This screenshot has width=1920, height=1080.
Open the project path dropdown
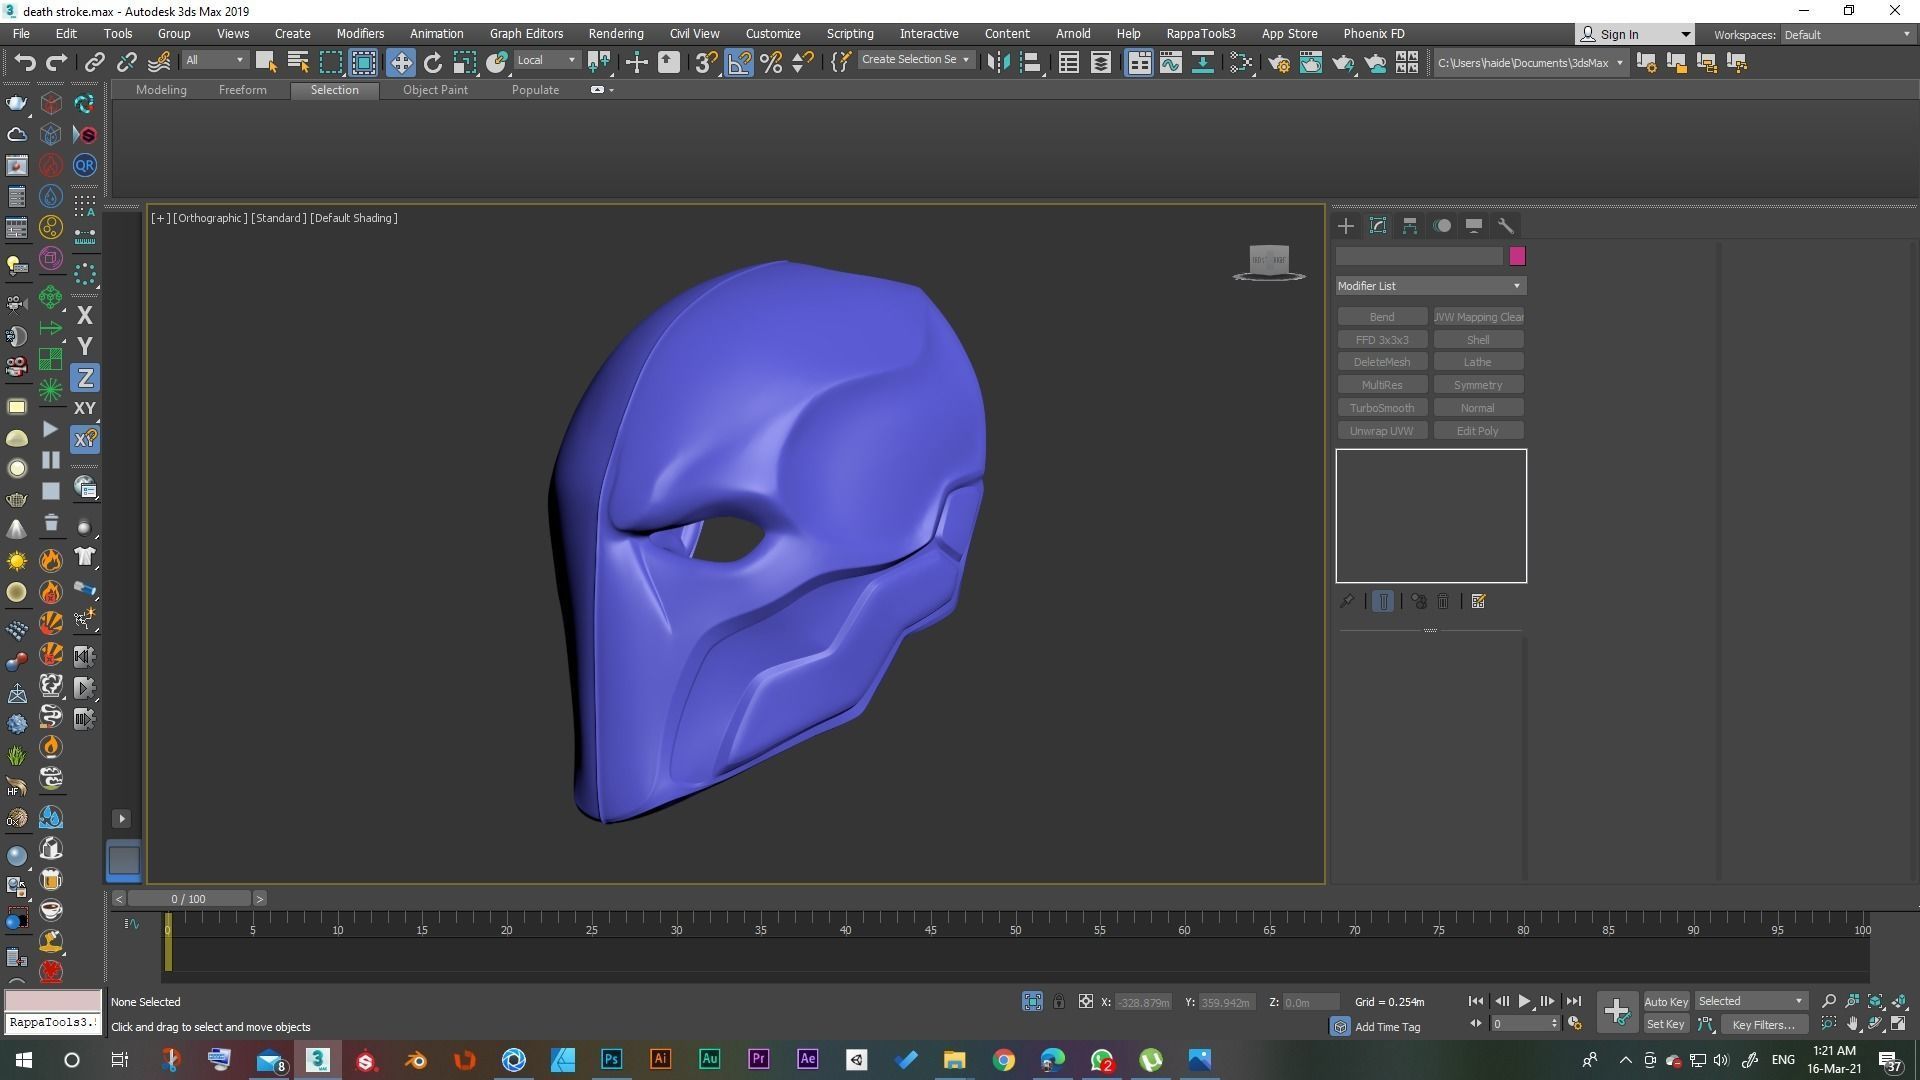pyautogui.click(x=1530, y=63)
